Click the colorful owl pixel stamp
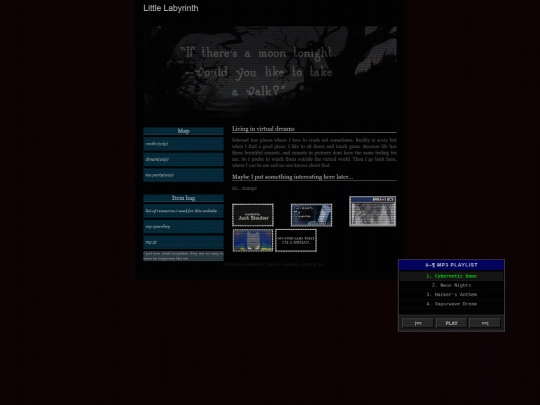 tap(253, 240)
